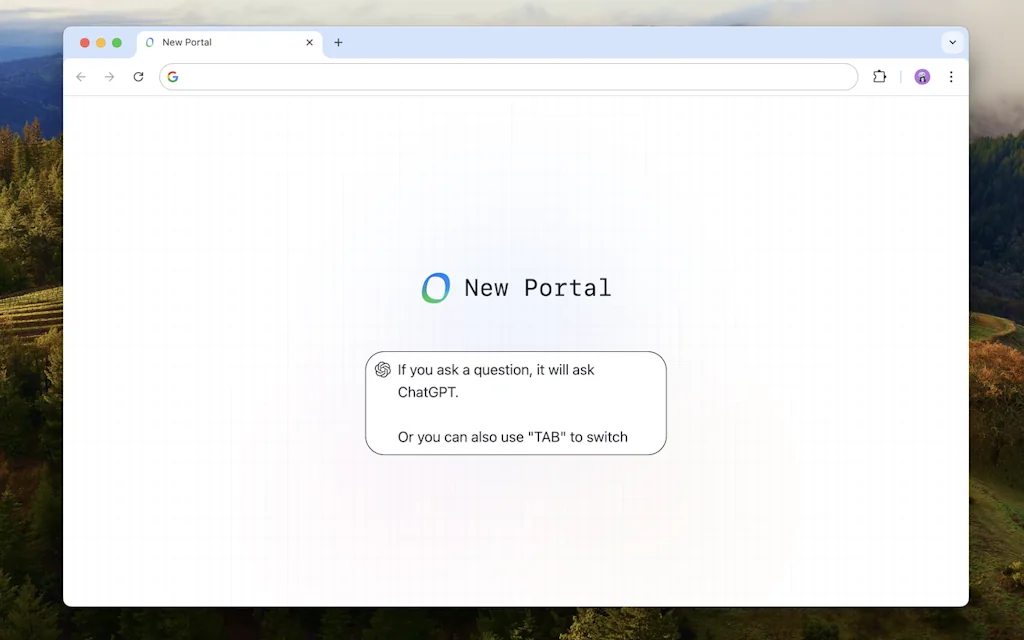Open the browser extensions puzzle icon
The image size is (1024, 640).
point(879,76)
